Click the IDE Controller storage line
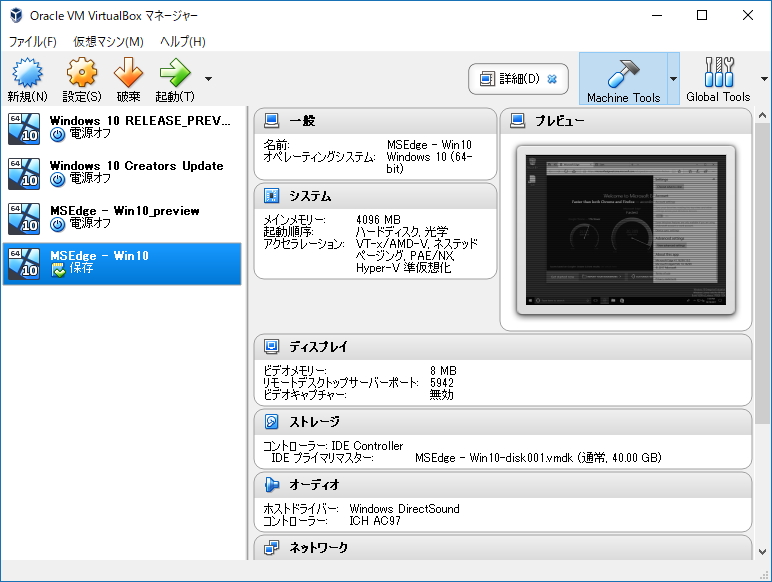This screenshot has width=772, height=582. tap(333, 446)
